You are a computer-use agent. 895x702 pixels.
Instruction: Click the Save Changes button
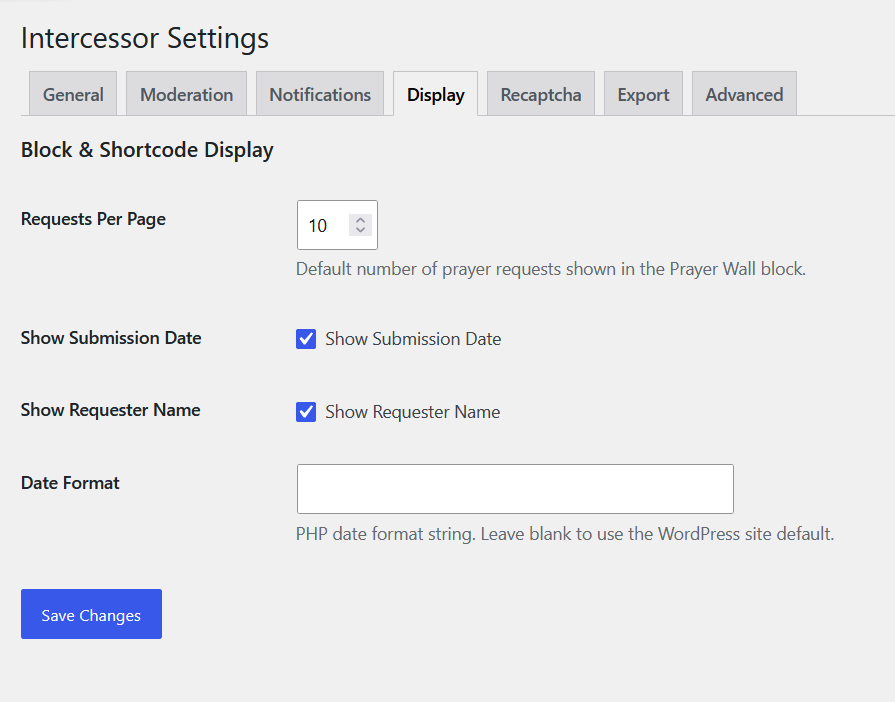(91, 614)
